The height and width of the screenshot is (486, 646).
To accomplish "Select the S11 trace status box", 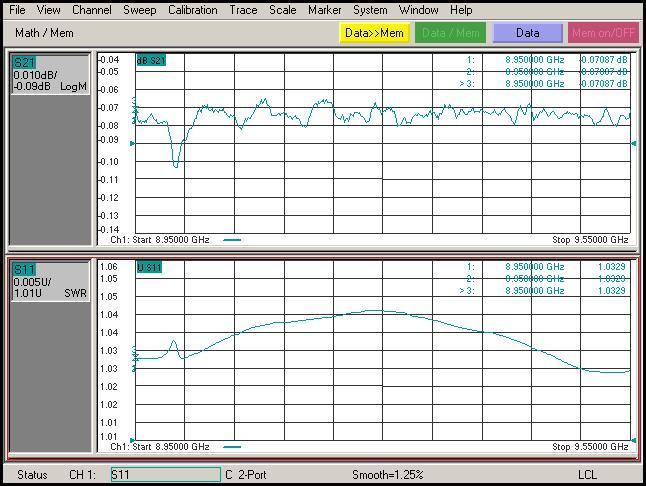I will point(50,282).
